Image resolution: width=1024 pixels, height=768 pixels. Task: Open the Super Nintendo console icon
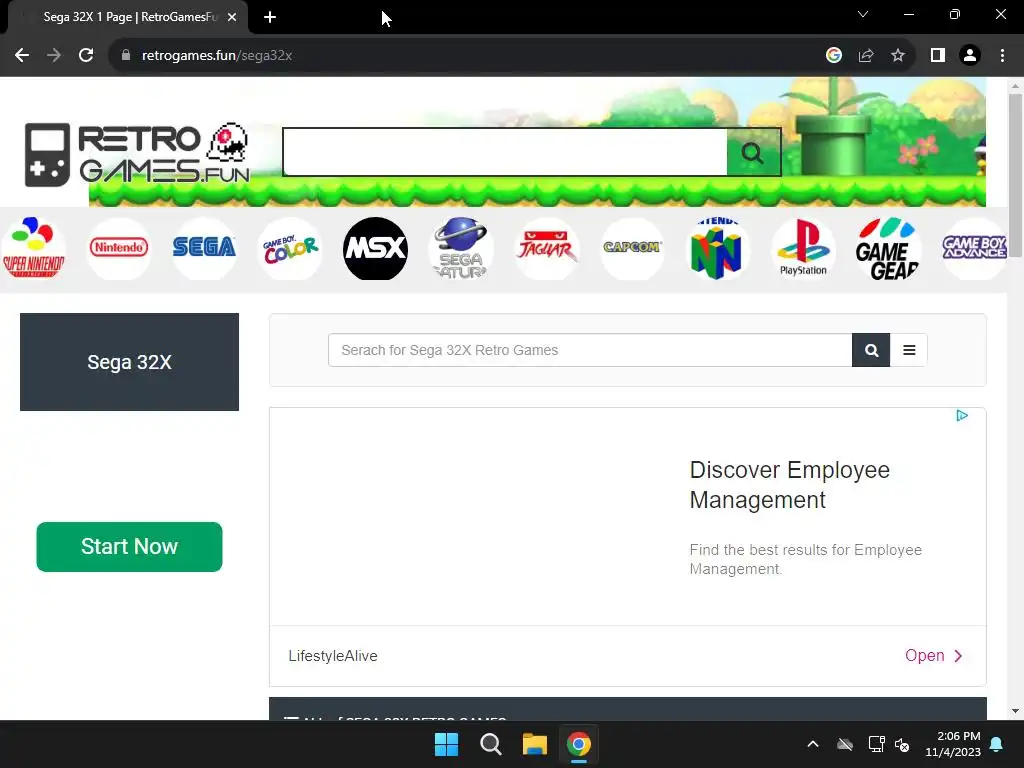pyautogui.click(x=33, y=249)
